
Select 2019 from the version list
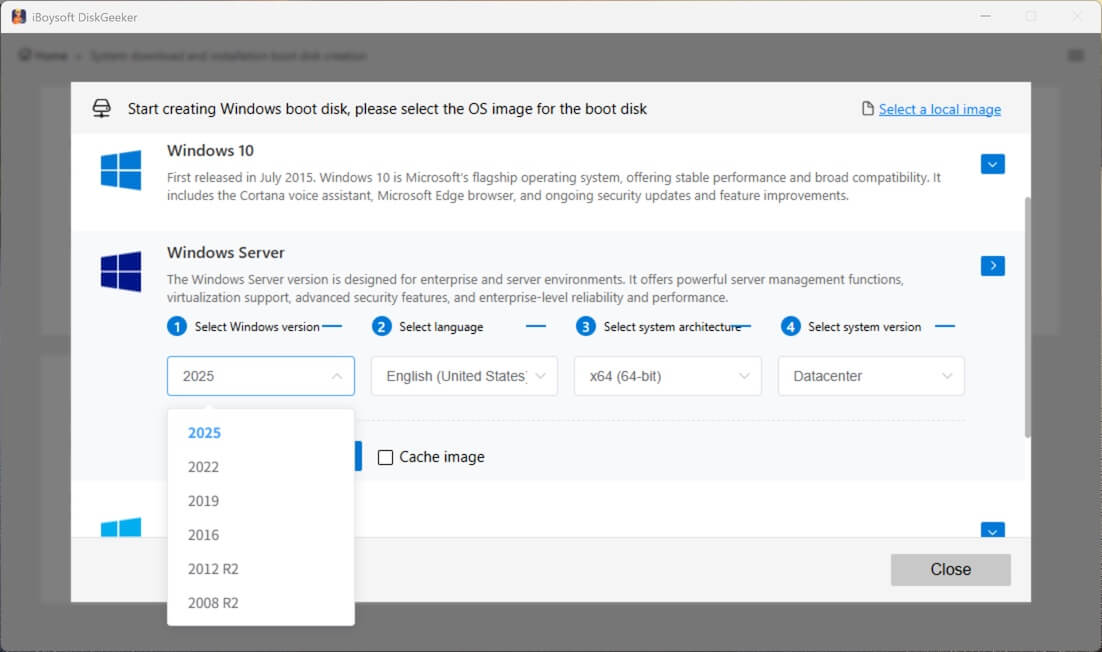tap(204, 500)
